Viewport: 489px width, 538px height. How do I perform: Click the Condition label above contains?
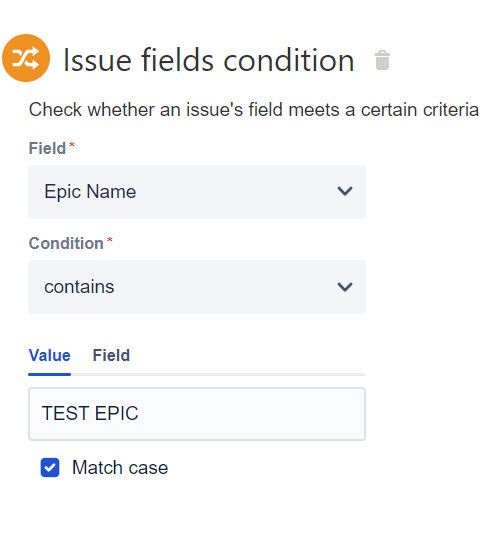click(x=66, y=244)
